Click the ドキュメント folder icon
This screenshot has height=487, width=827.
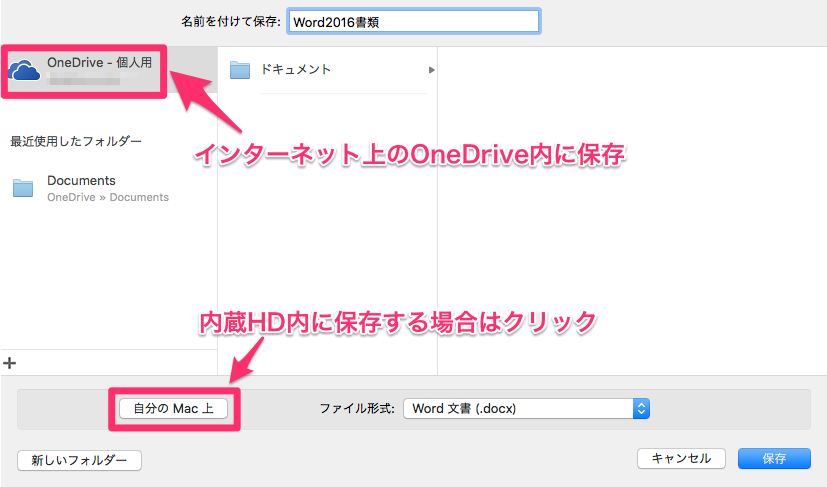pyautogui.click(x=240, y=70)
